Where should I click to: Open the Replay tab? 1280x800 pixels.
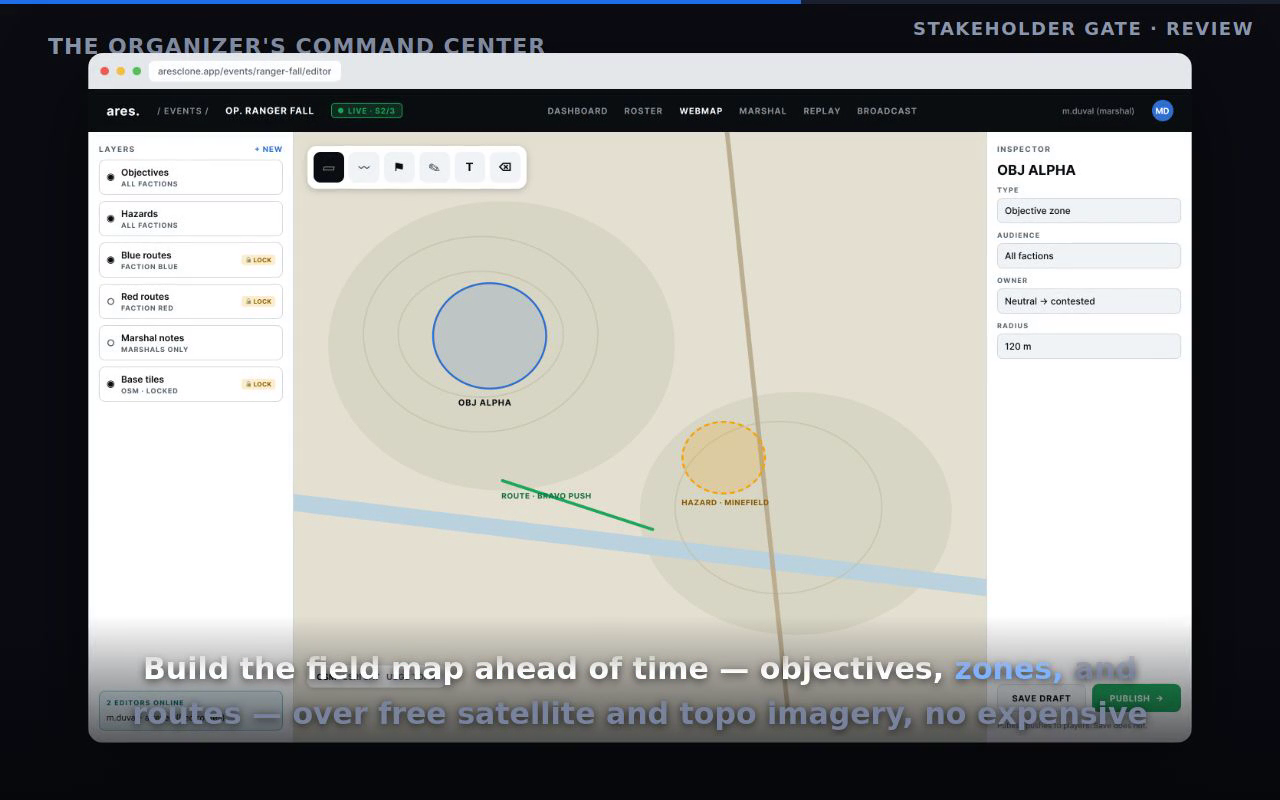pyautogui.click(x=822, y=111)
